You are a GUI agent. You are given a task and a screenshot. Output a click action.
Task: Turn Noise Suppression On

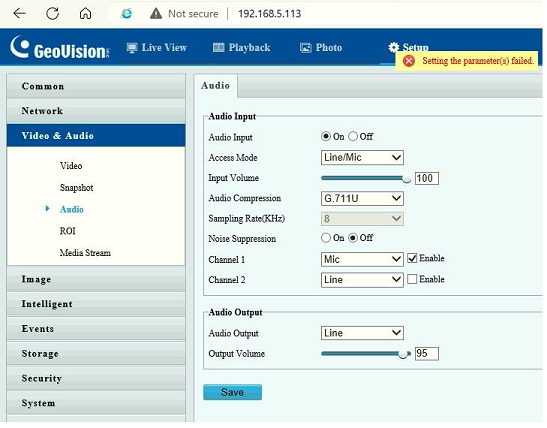(x=326, y=238)
